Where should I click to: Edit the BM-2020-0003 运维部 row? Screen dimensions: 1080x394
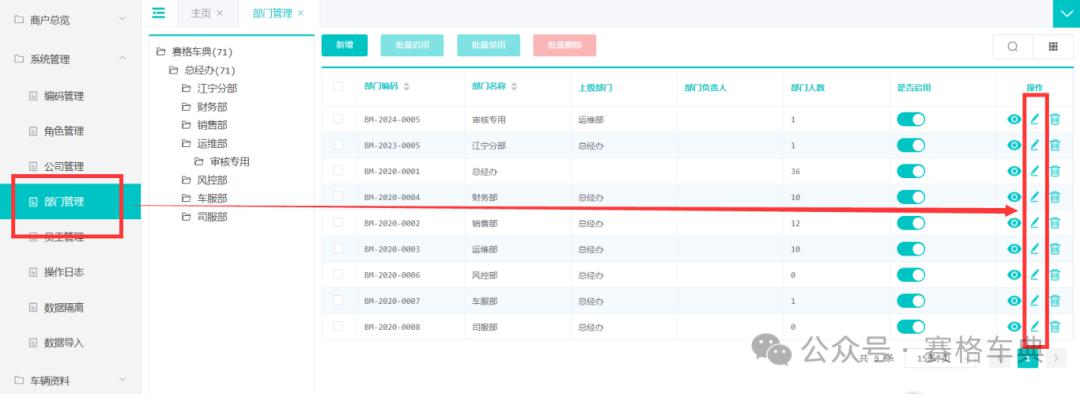1034,249
